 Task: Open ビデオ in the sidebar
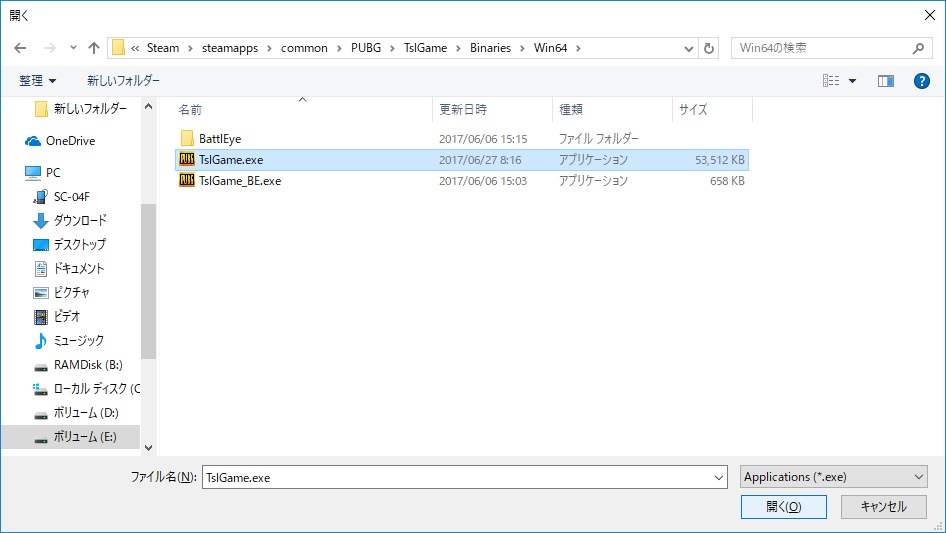coord(67,316)
